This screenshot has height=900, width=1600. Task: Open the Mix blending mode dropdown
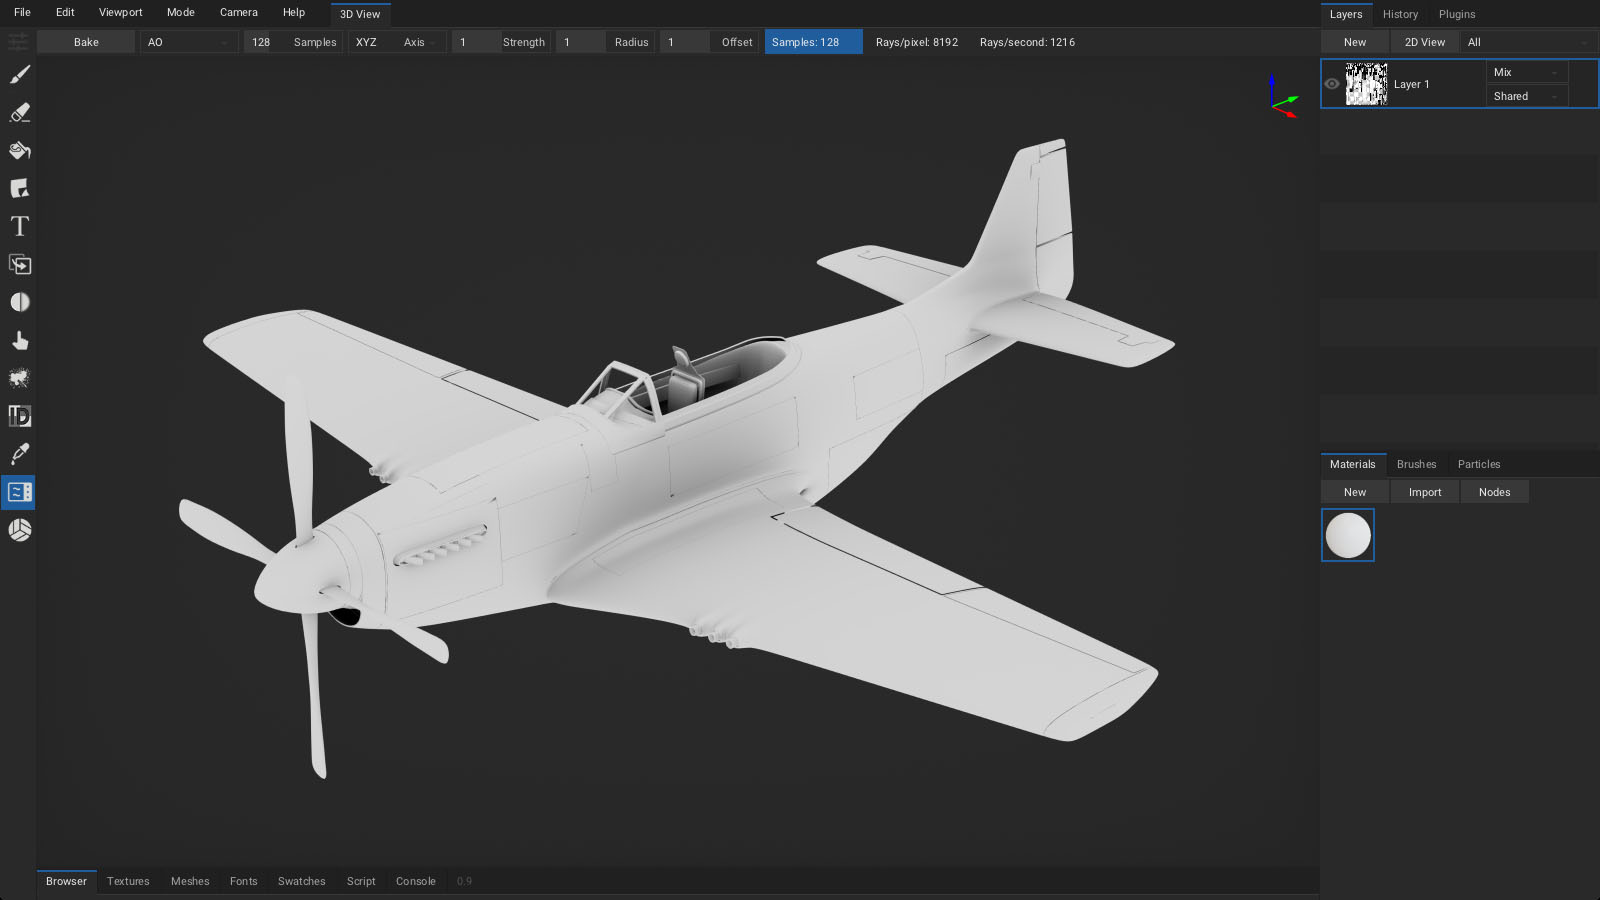pyautogui.click(x=1525, y=72)
